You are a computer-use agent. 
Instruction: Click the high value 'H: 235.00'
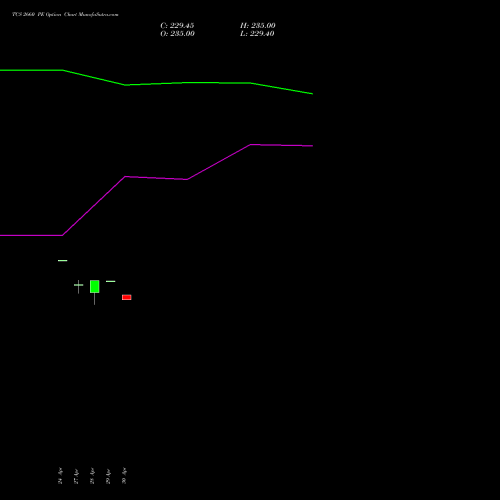pyautogui.click(x=258, y=26)
